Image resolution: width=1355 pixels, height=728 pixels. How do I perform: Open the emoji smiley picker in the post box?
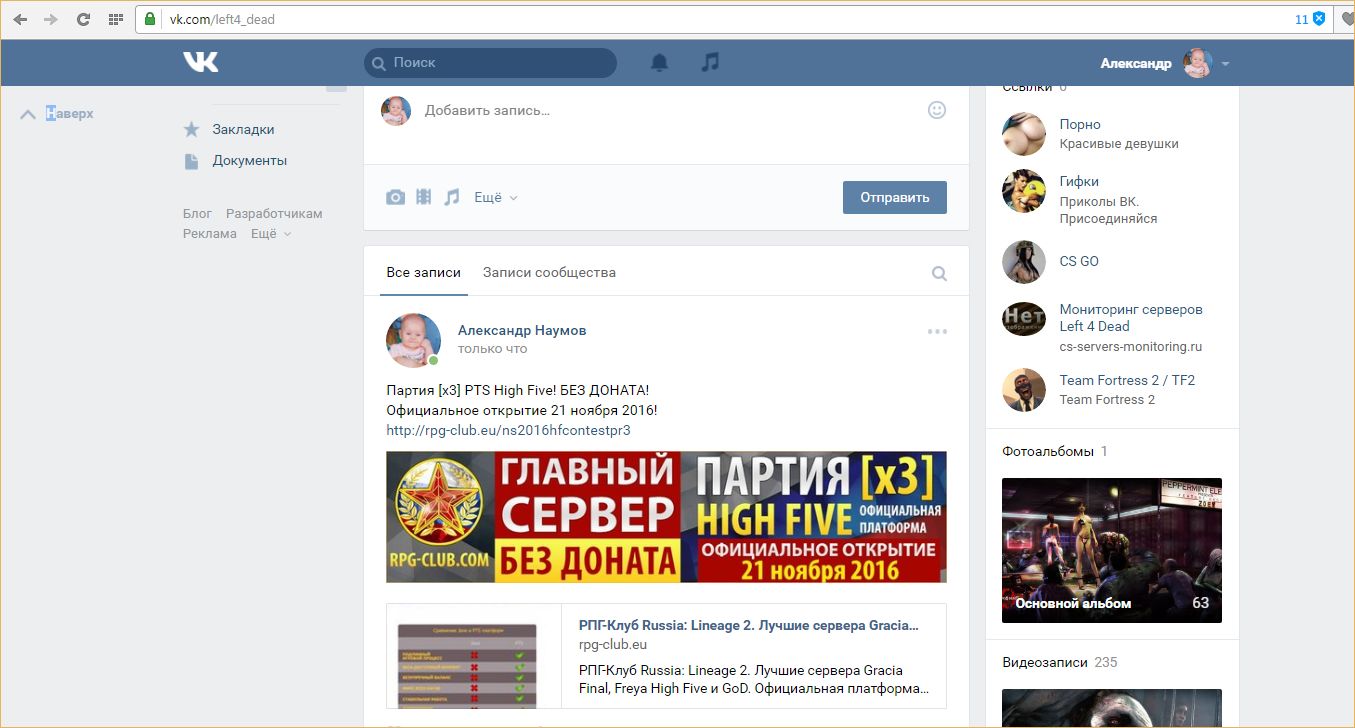pyautogui.click(x=937, y=110)
